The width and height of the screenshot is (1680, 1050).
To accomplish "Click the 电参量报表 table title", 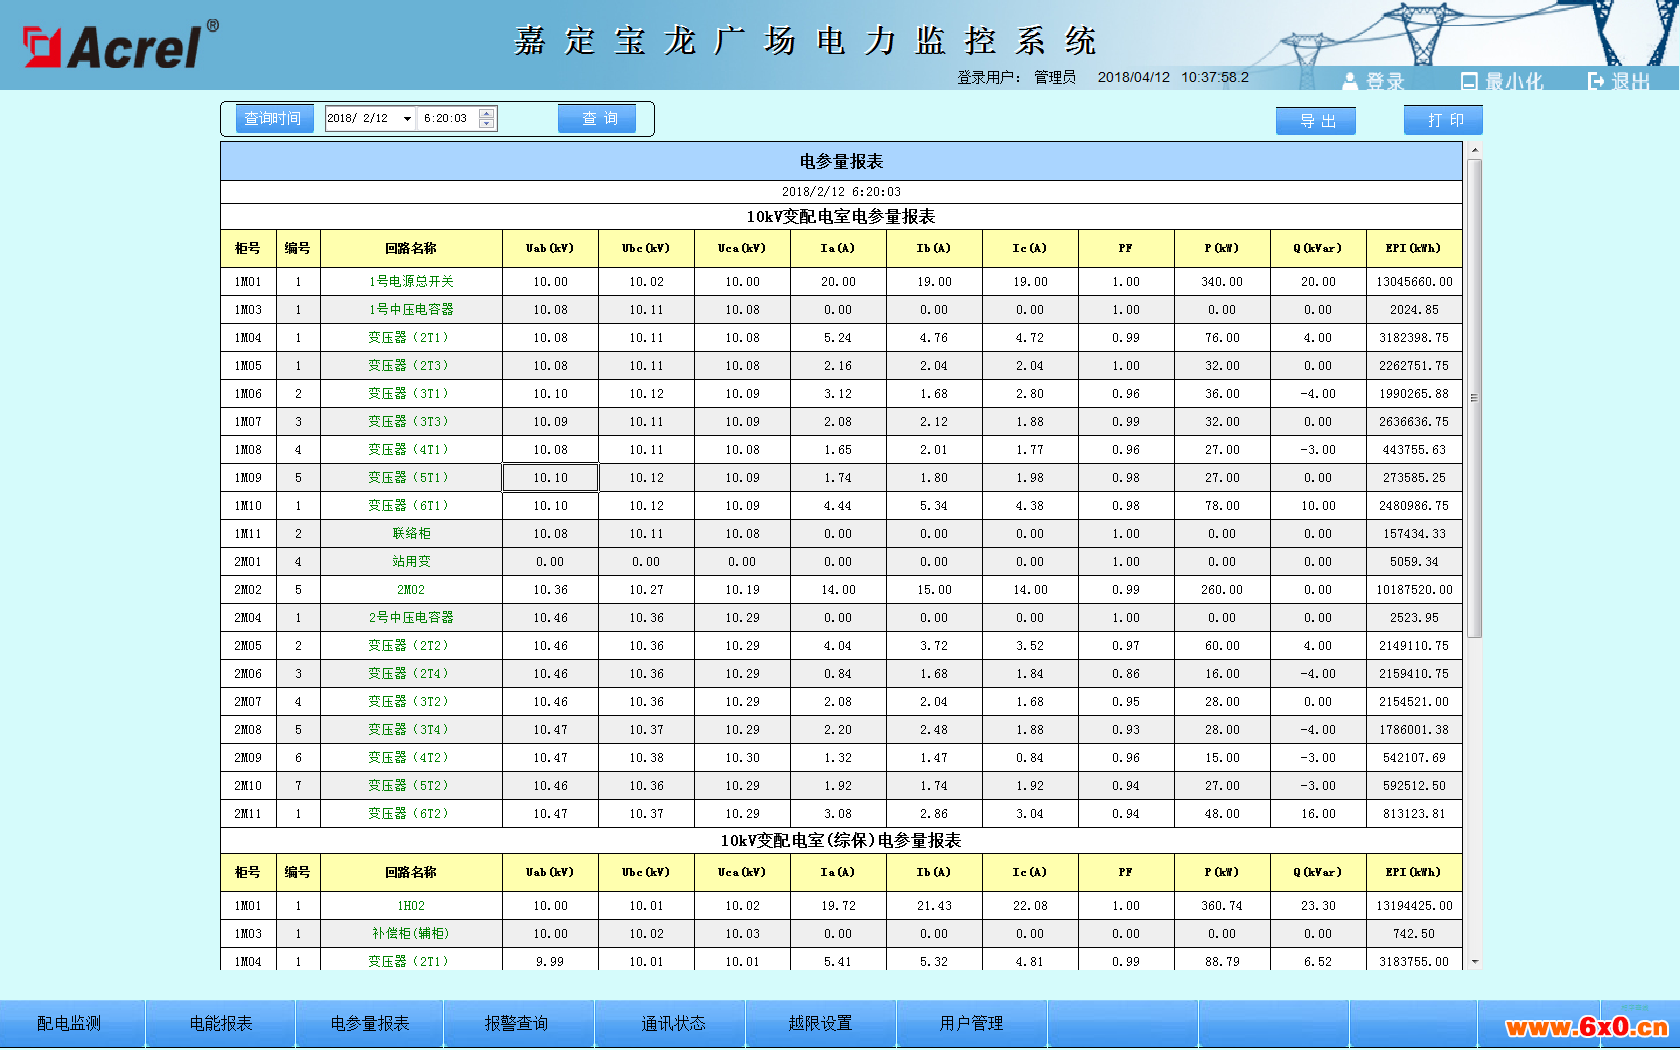I will 841,162.
